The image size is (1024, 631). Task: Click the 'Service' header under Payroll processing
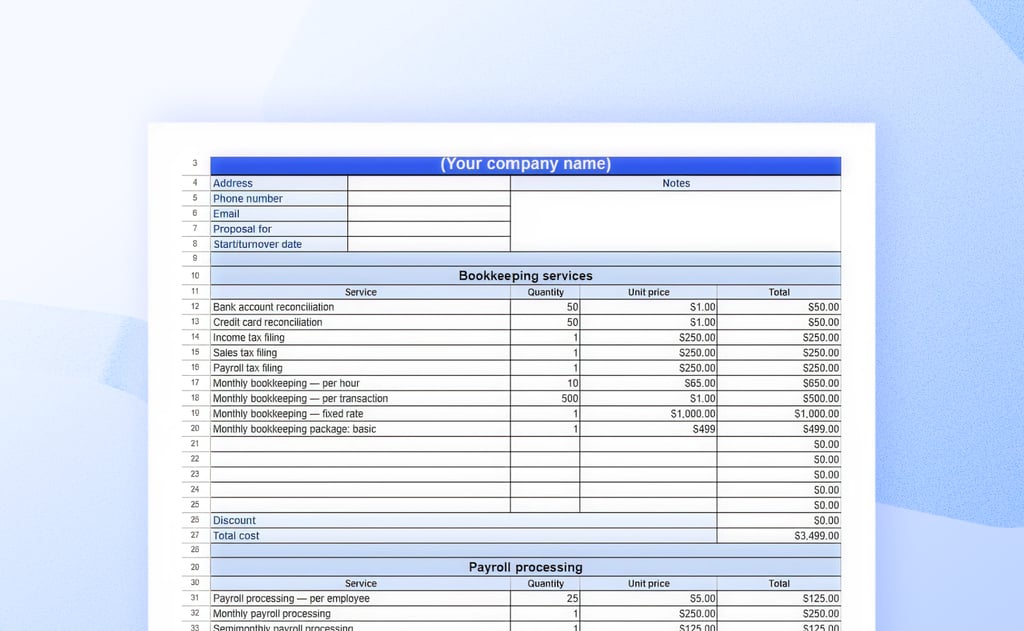click(x=360, y=583)
